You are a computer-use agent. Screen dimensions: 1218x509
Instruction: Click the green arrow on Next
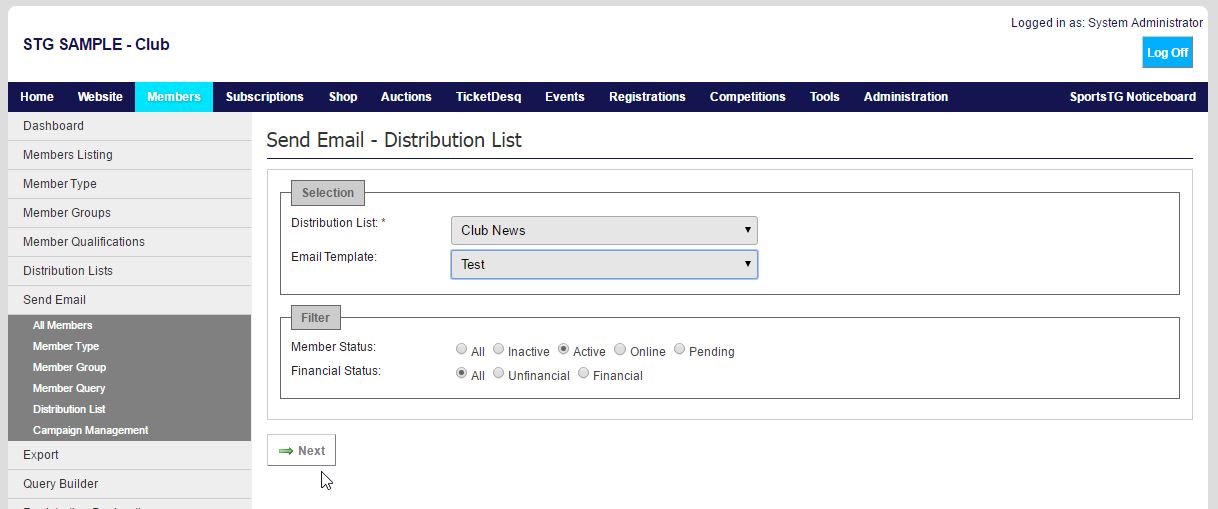(x=286, y=451)
